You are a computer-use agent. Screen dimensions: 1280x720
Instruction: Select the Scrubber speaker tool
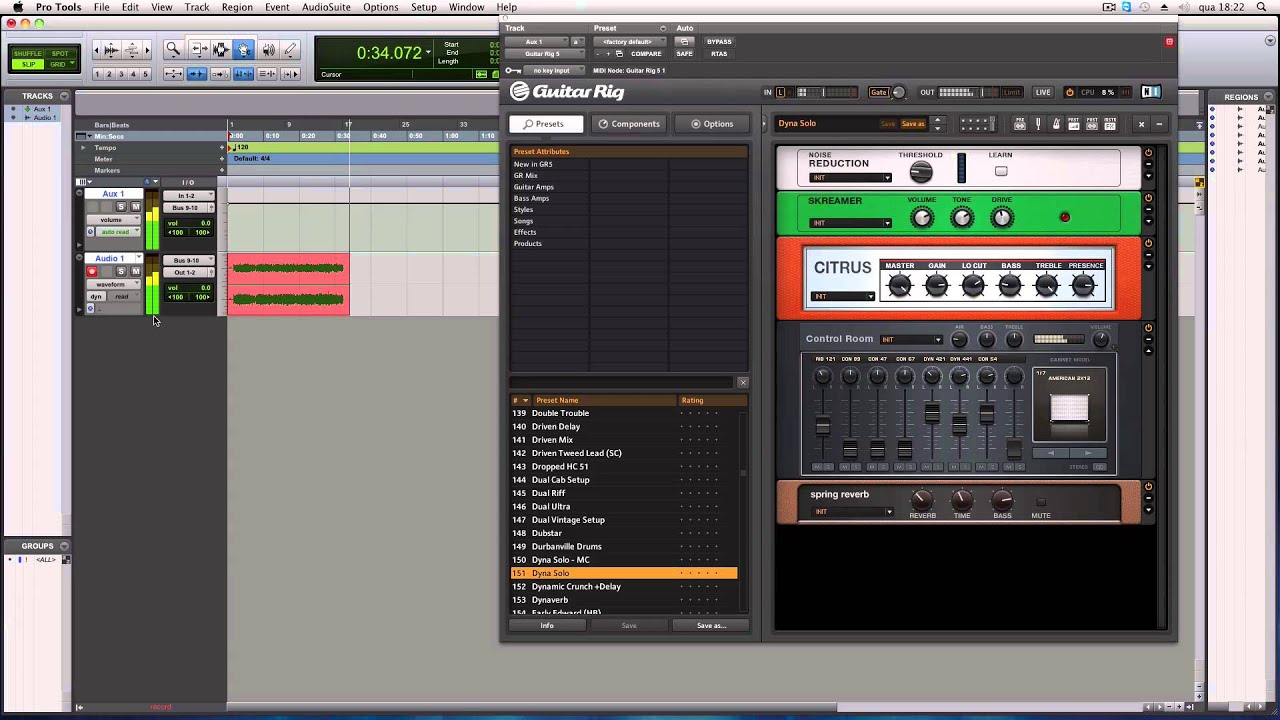coord(268,49)
